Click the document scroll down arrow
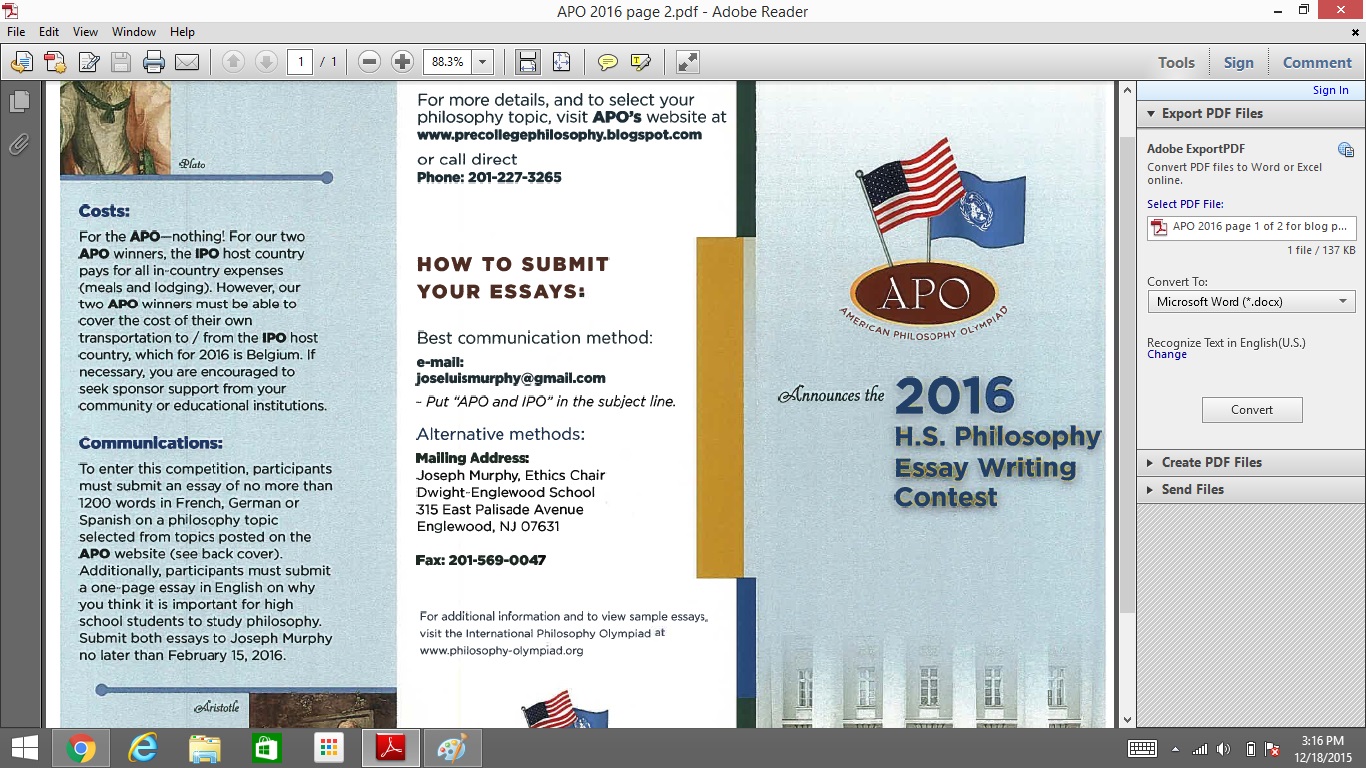The width and height of the screenshot is (1366, 768). click(x=1127, y=719)
